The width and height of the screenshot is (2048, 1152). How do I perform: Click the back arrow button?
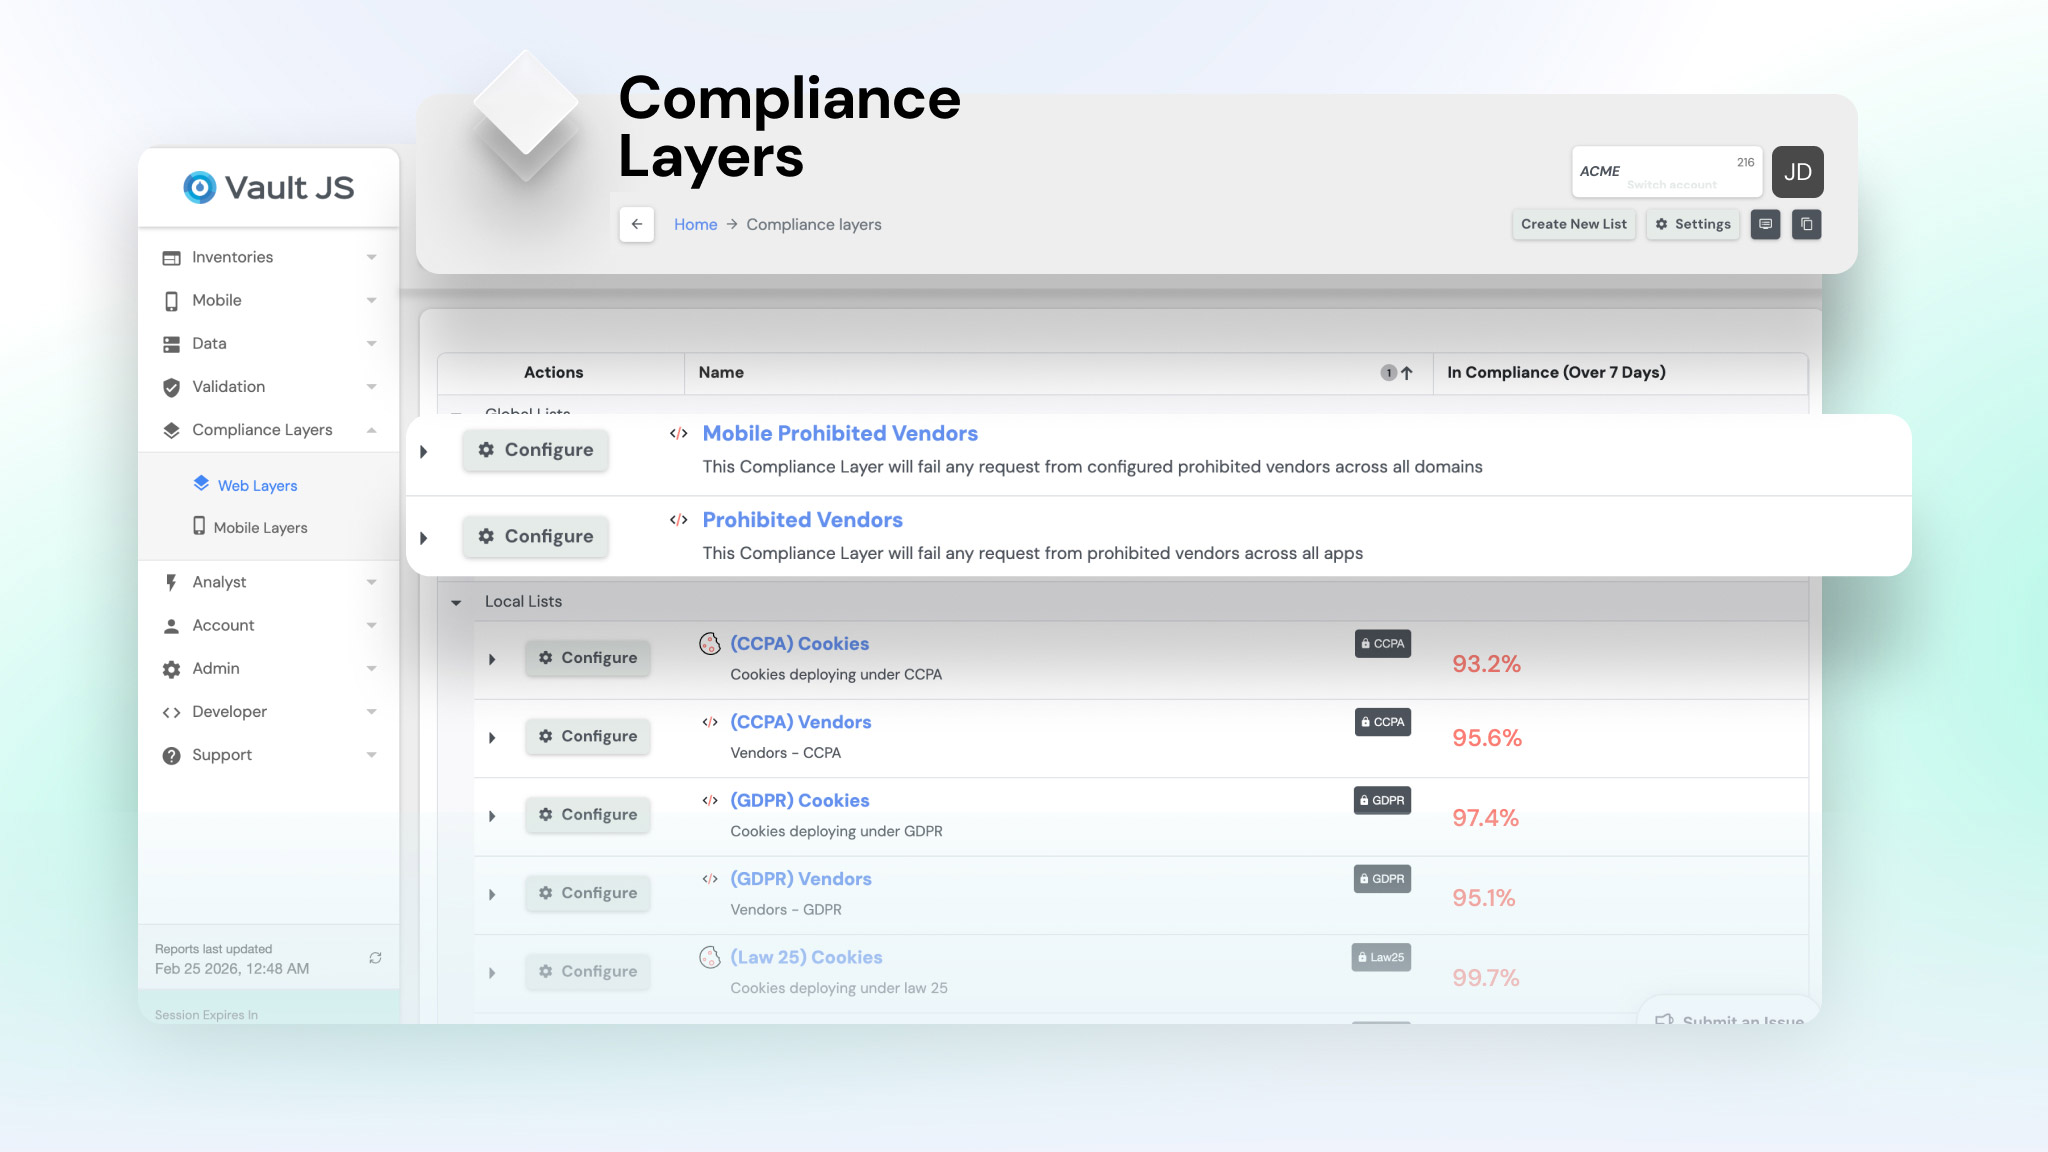coord(636,224)
